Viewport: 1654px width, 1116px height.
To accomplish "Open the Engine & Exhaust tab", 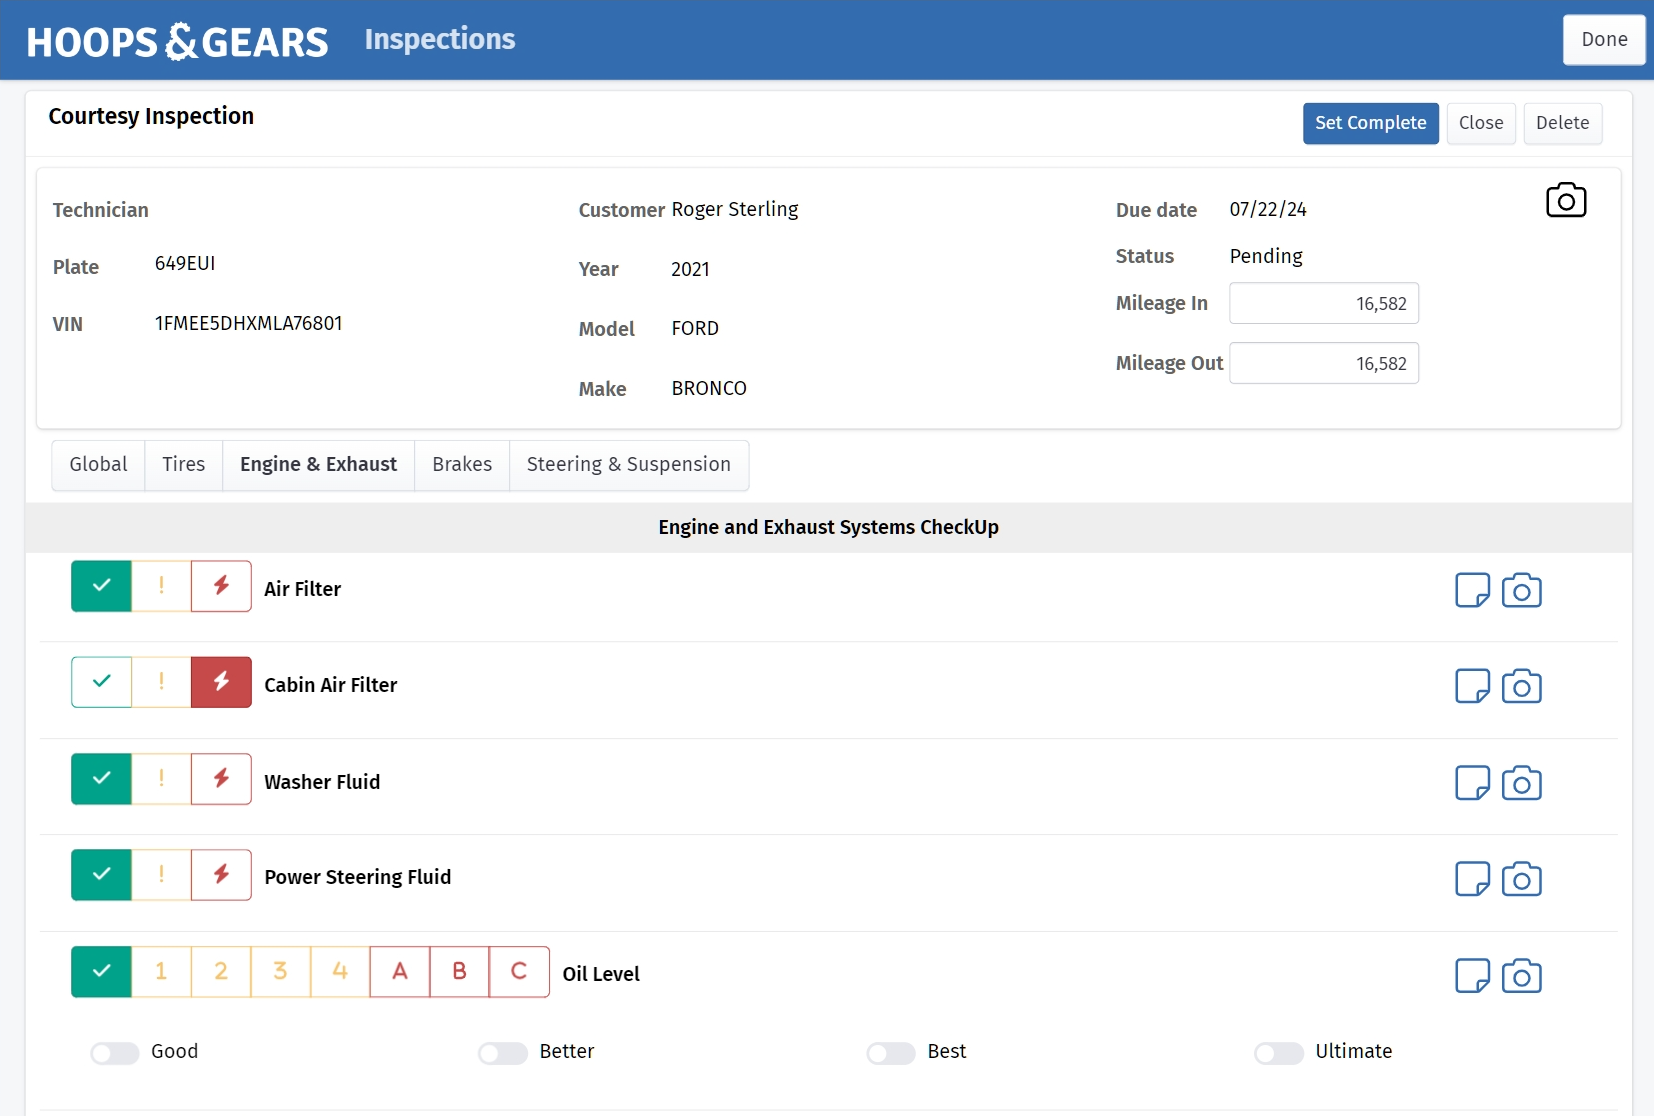I will click(x=318, y=465).
